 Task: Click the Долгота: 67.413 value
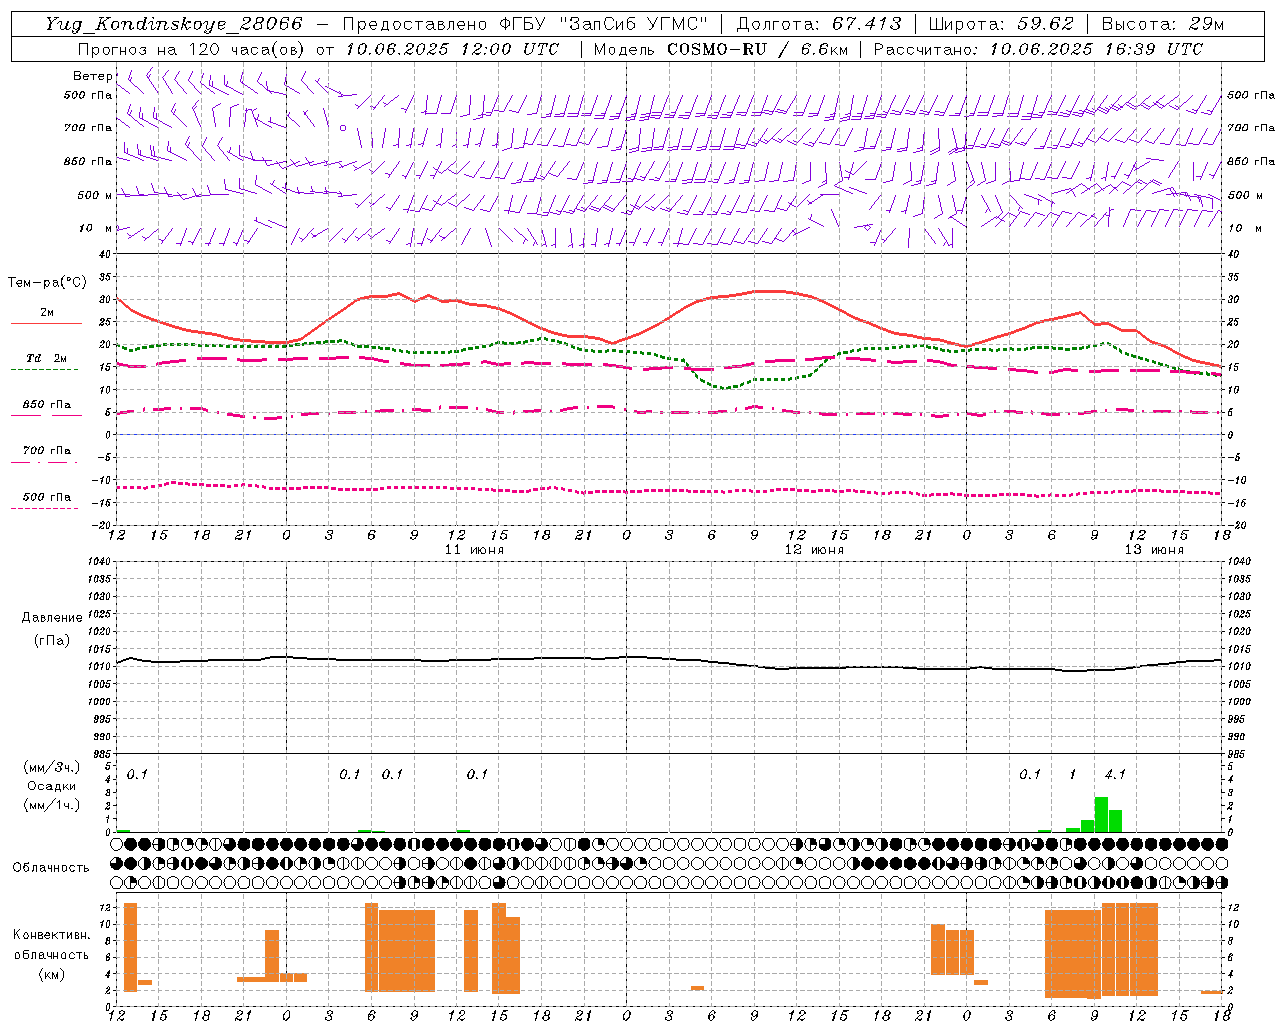coord(818,24)
